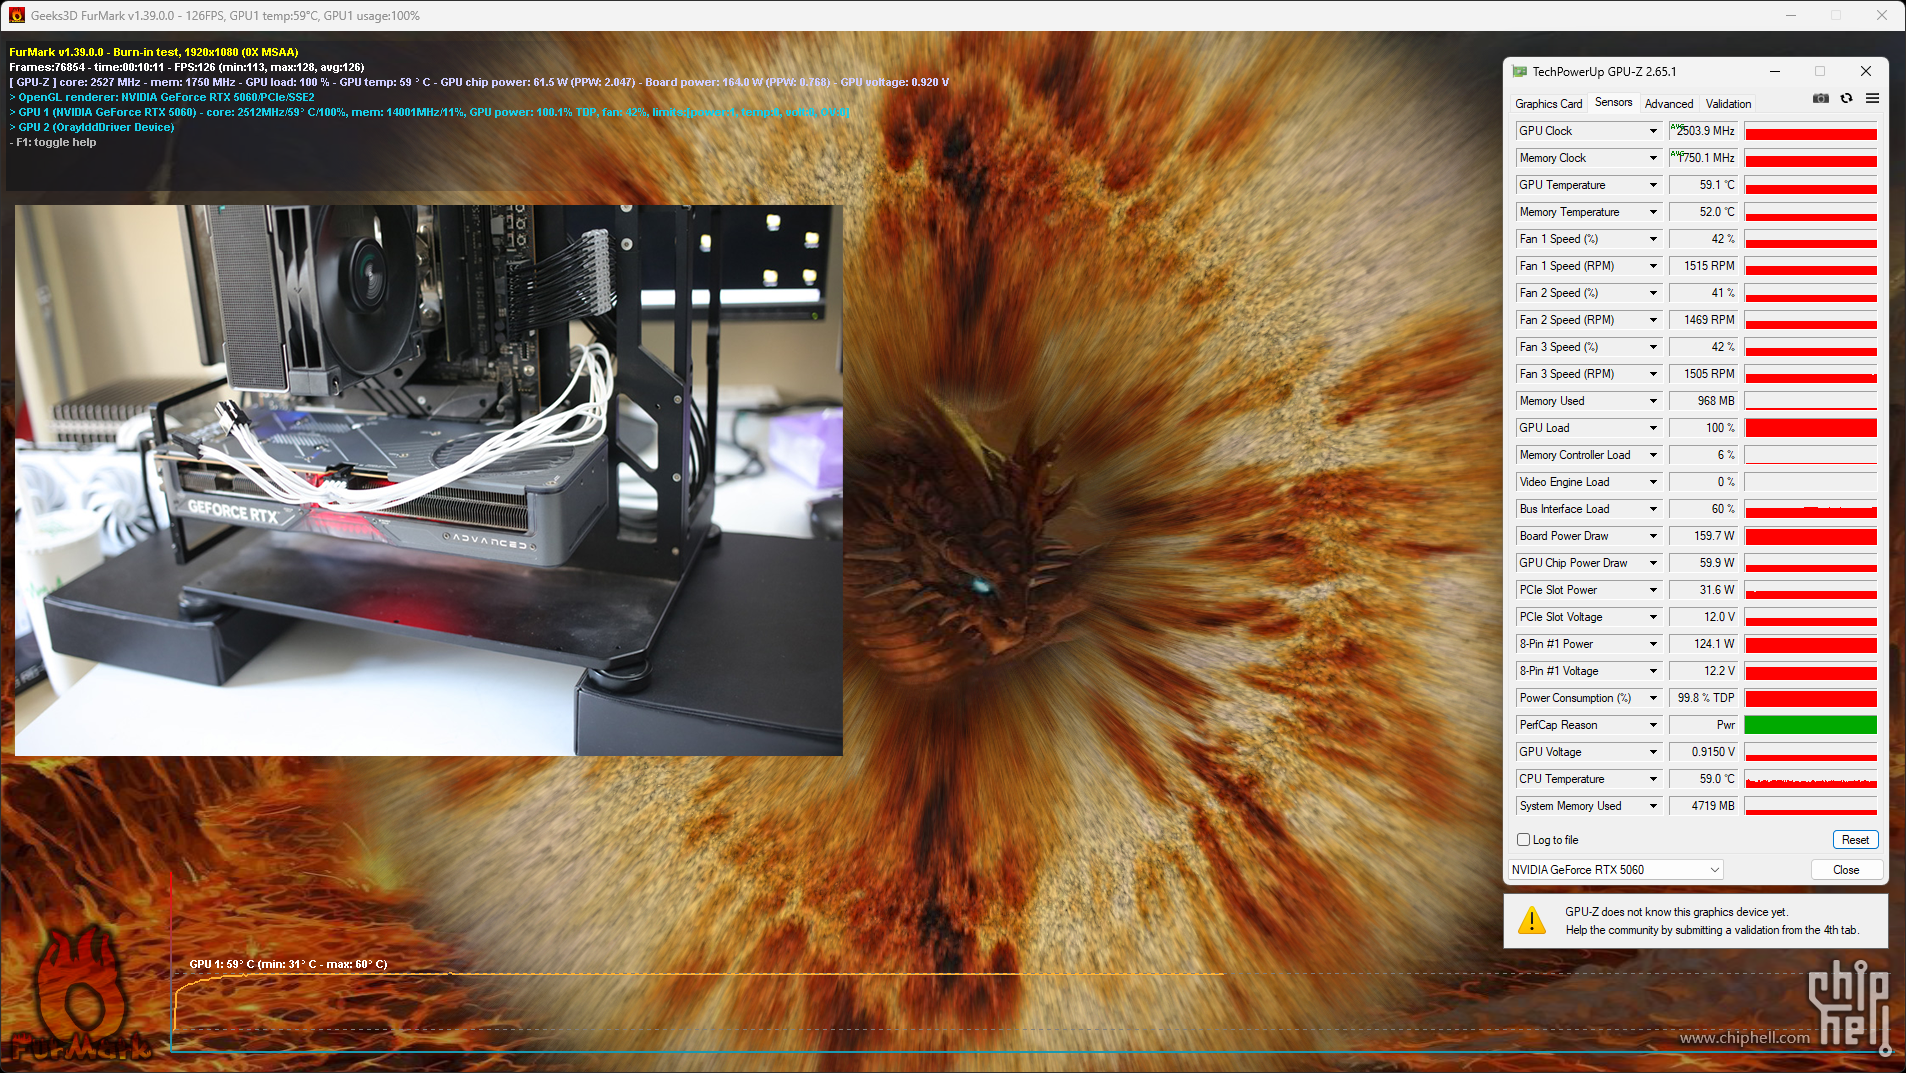Viewport: 1906px width, 1073px height.
Task: Open the Validation tab
Action: 1728,104
